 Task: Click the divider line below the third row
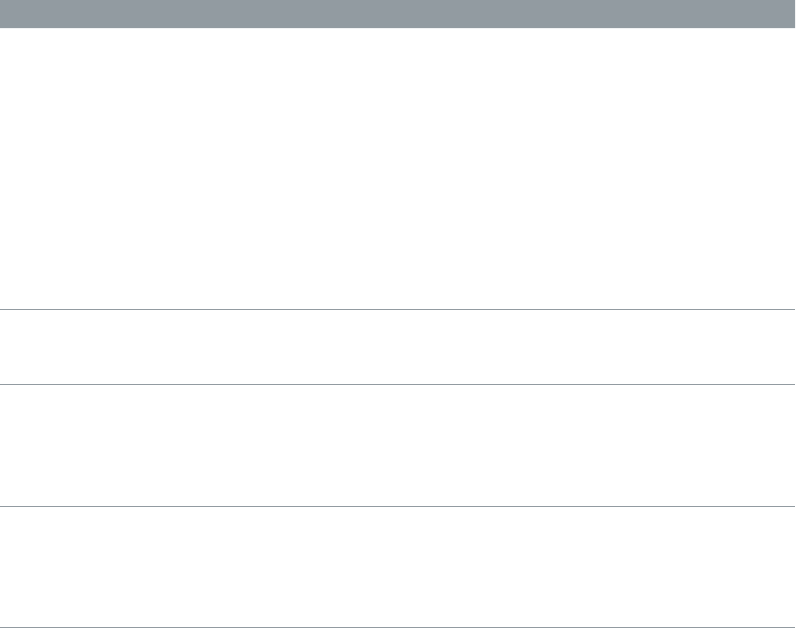pyautogui.click(x=398, y=506)
